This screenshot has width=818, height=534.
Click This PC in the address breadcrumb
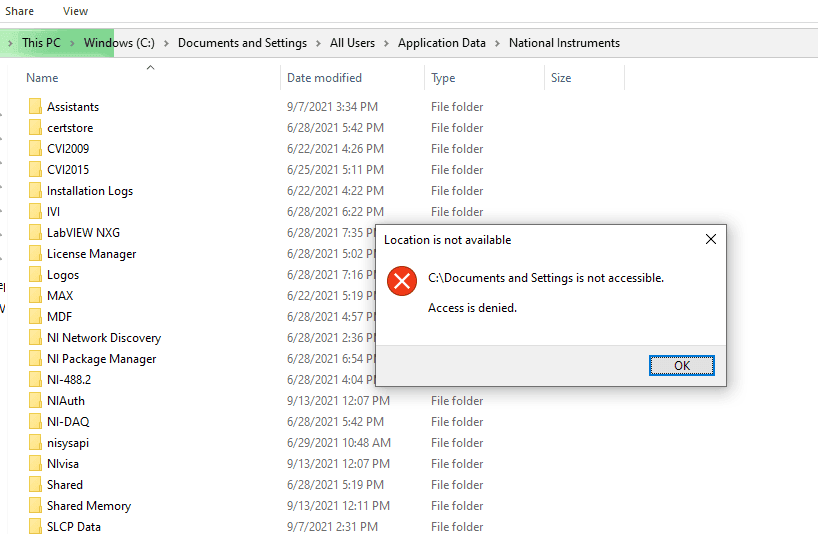(x=41, y=43)
